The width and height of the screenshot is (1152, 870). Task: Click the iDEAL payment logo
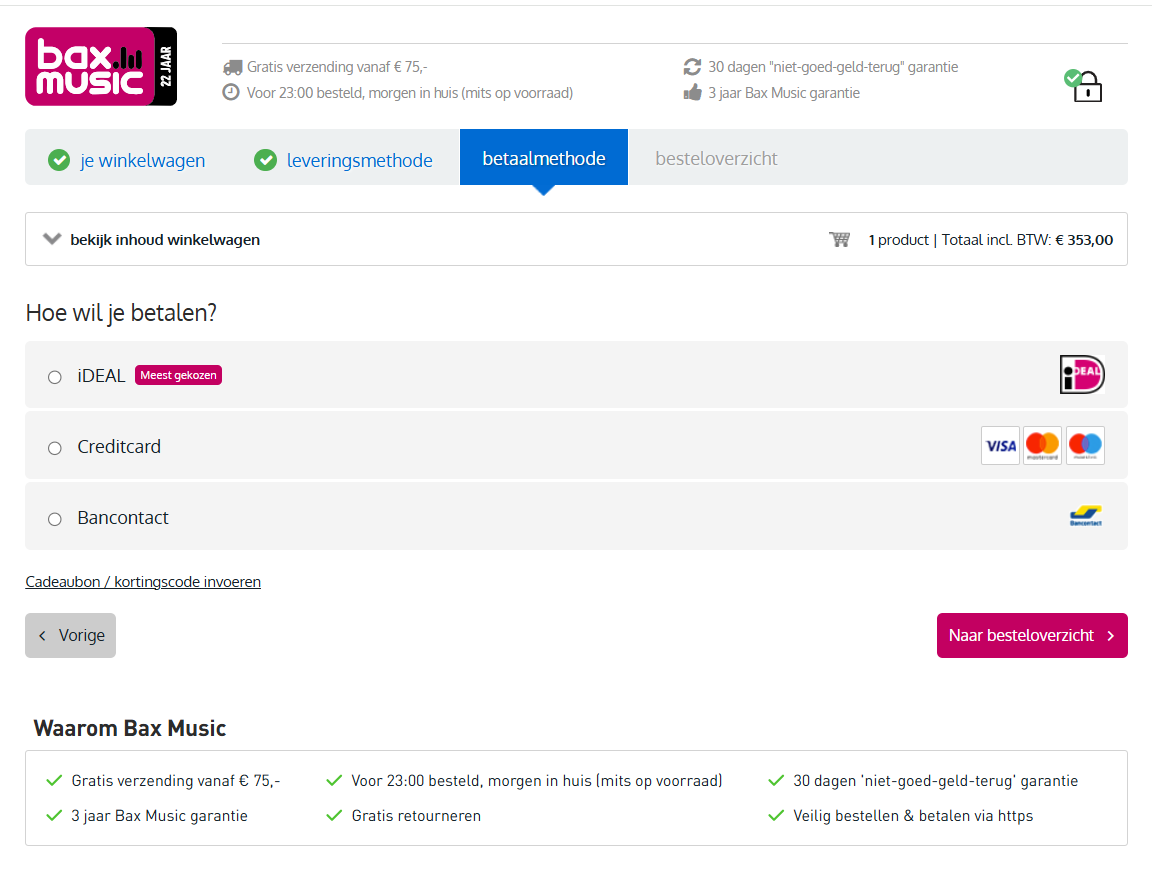coord(1082,375)
